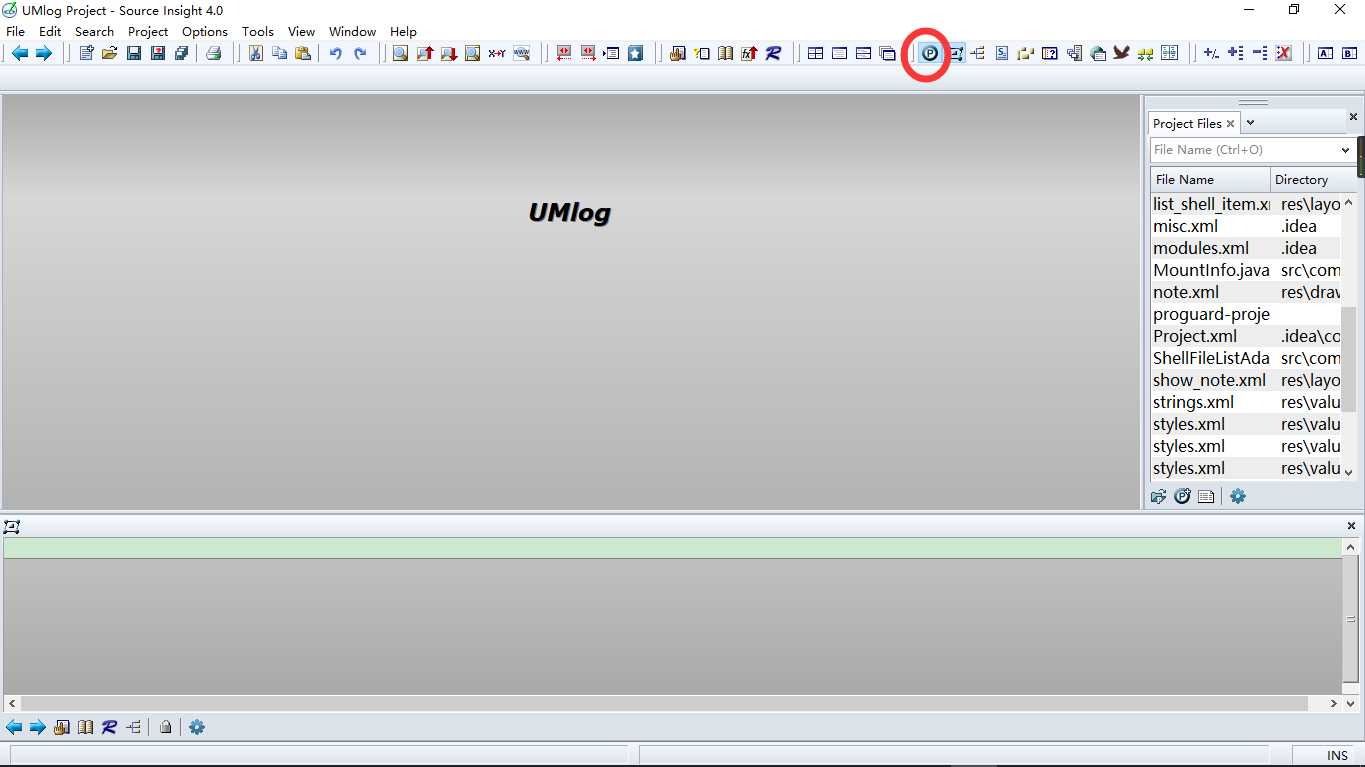The height and width of the screenshot is (767, 1365).
Task: Open the Search menu
Action: [x=94, y=31]
